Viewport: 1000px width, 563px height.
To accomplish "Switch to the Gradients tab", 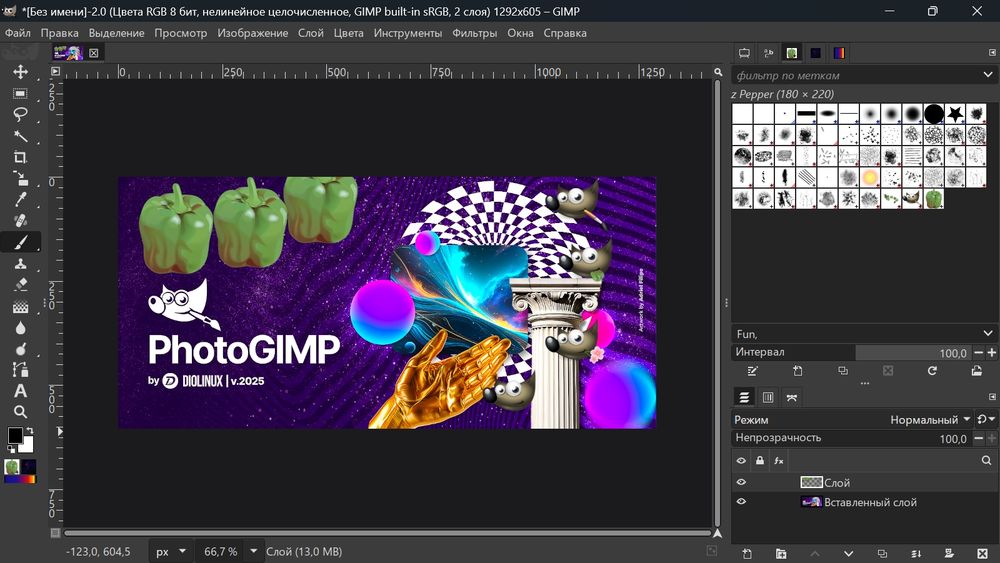I will 839,53.
